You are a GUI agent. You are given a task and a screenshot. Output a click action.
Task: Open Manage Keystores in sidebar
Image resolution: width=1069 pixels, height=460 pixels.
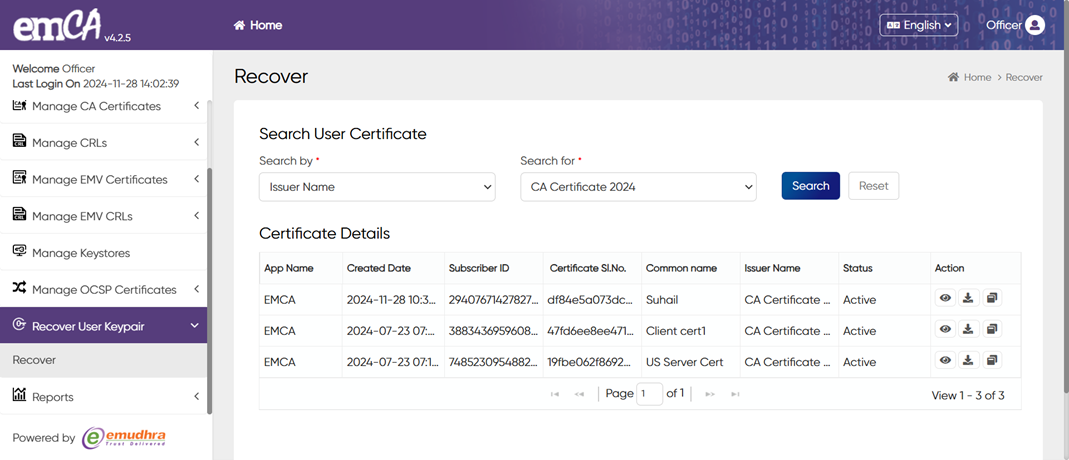(81, 253)
